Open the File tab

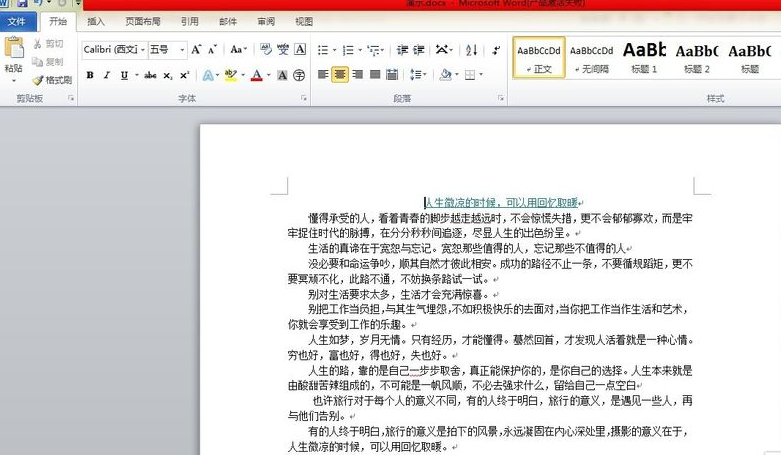17,21
